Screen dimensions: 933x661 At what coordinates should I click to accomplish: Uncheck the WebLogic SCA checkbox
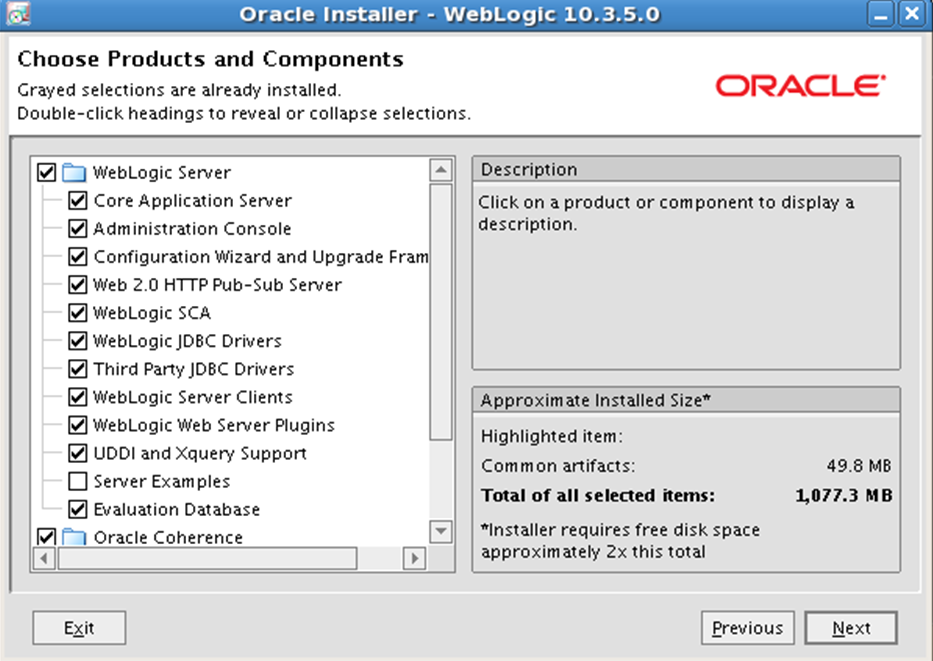[77, 312]
